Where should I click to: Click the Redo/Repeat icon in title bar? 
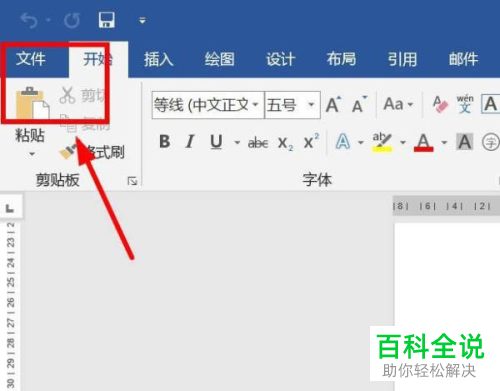coord(72,21)
